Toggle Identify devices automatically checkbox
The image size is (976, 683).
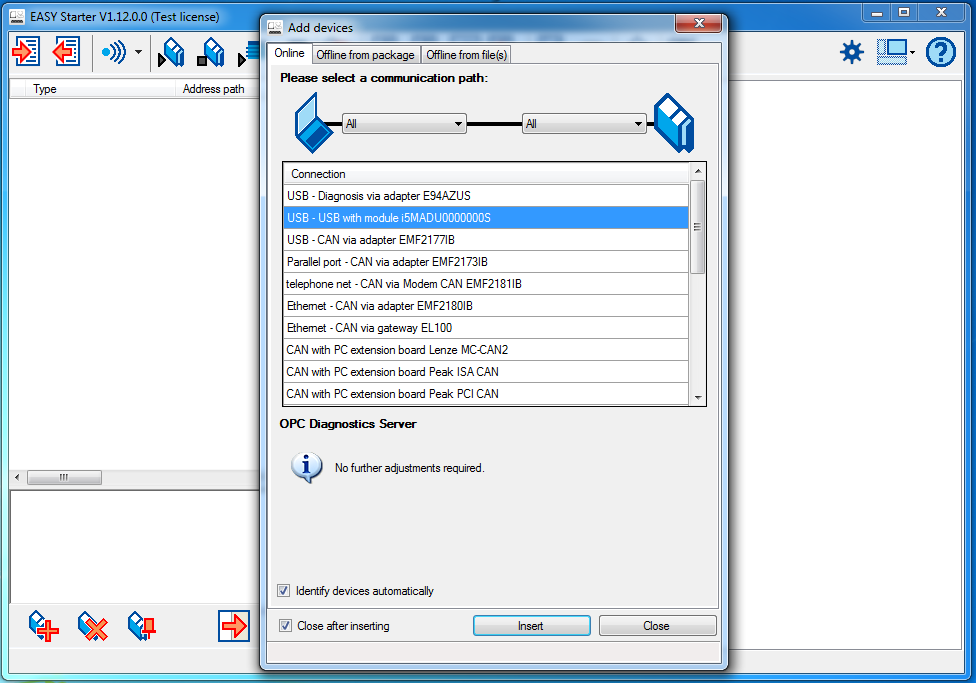pyautogui.click(x=284, y=590)
